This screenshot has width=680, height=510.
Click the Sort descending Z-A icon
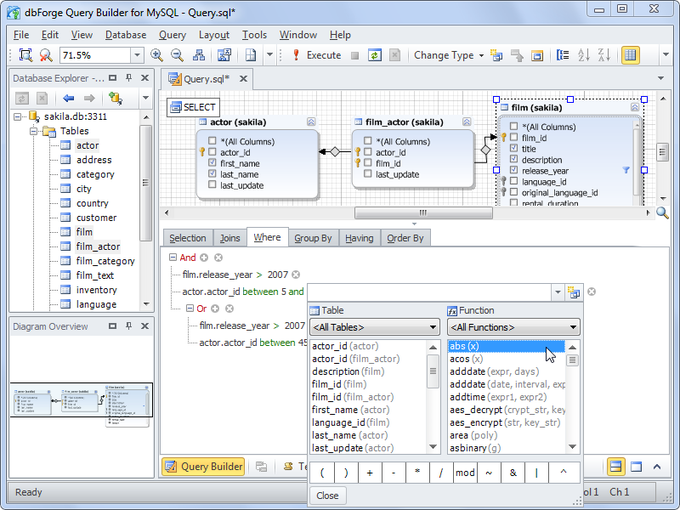[x=604, y=55]
